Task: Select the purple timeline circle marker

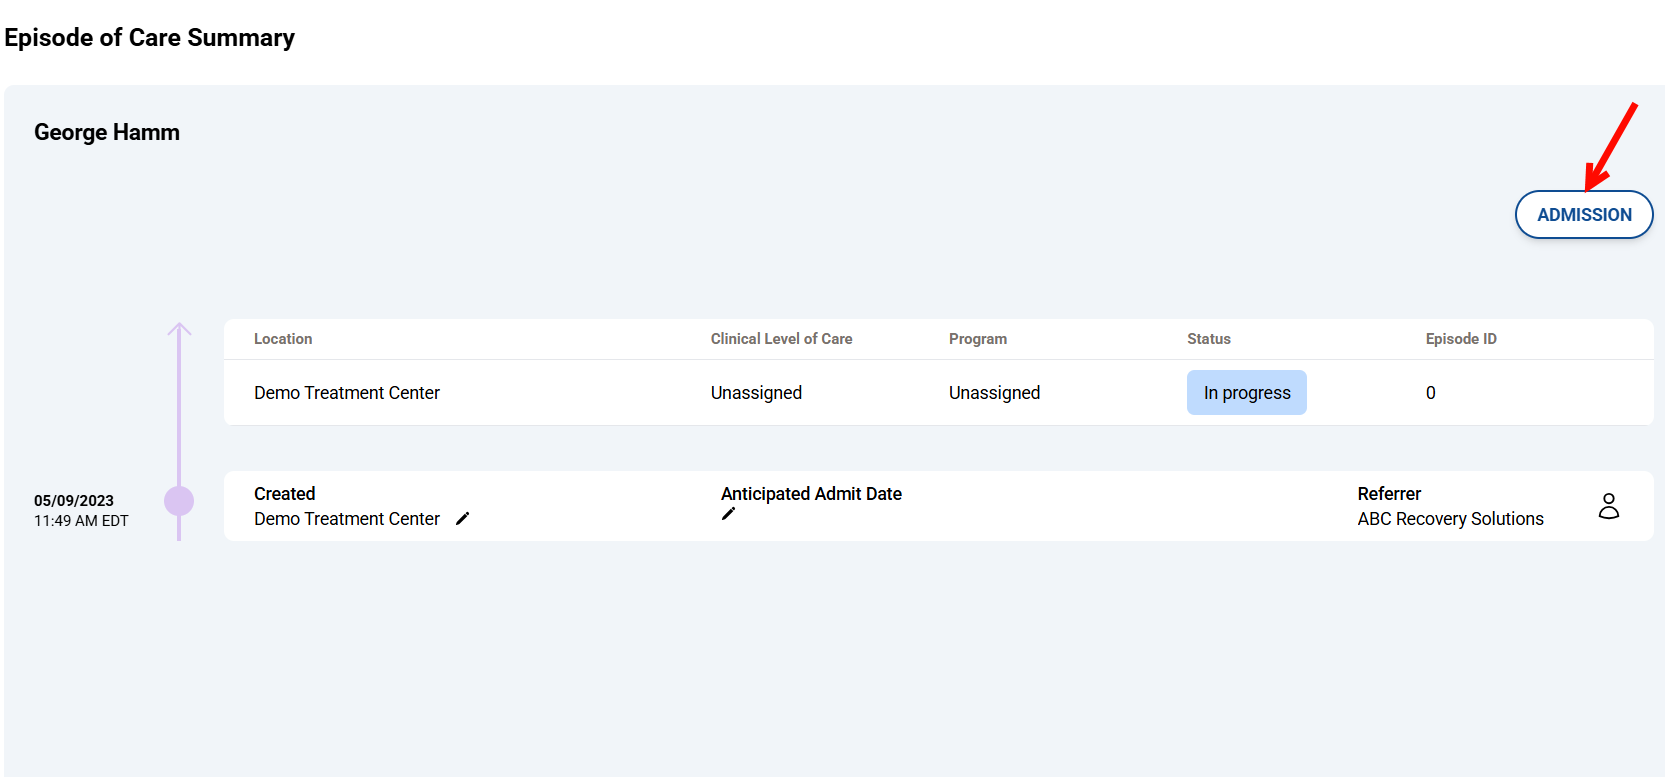Action: click(179, 501)
